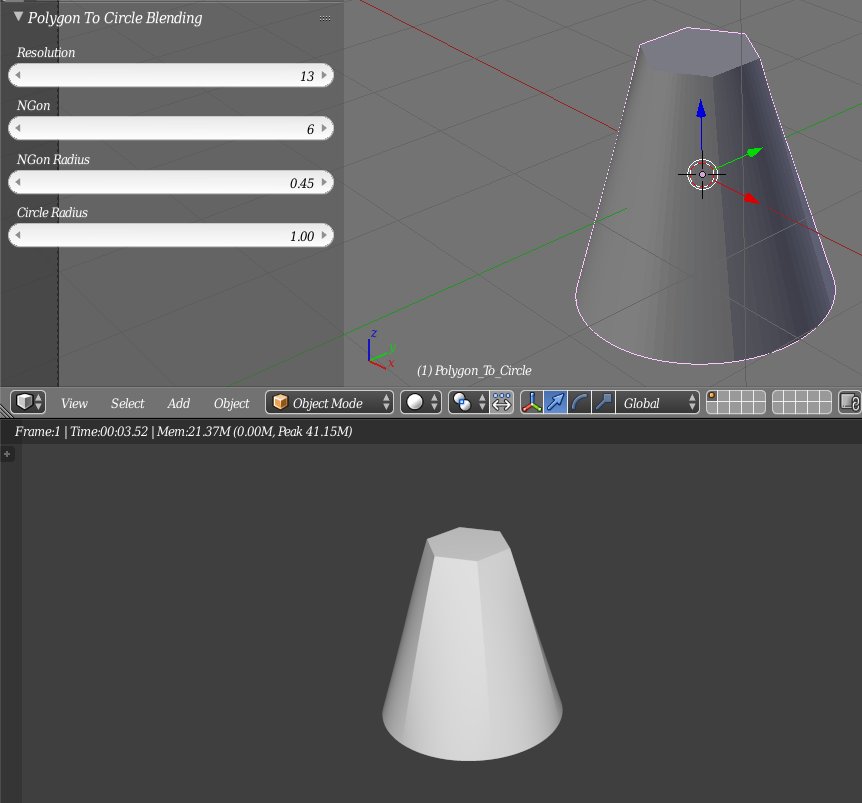Select the rotate manipulator arc icon

tap(579, 402)
